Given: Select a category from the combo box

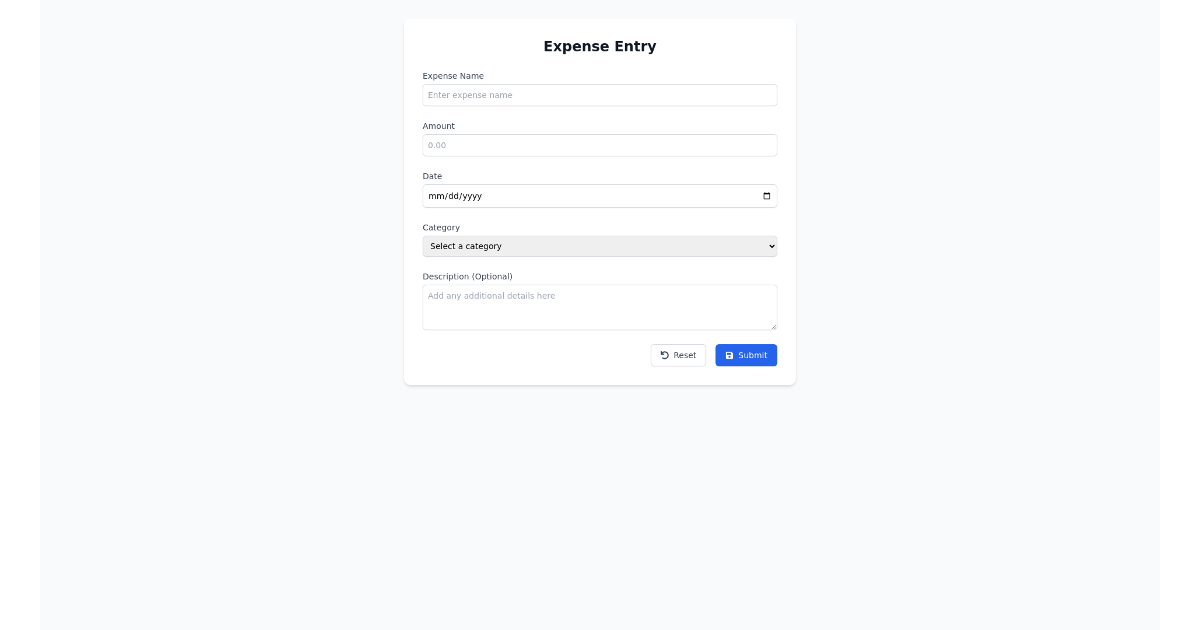Looking at the screenshot, I should (x=599, y=246).
